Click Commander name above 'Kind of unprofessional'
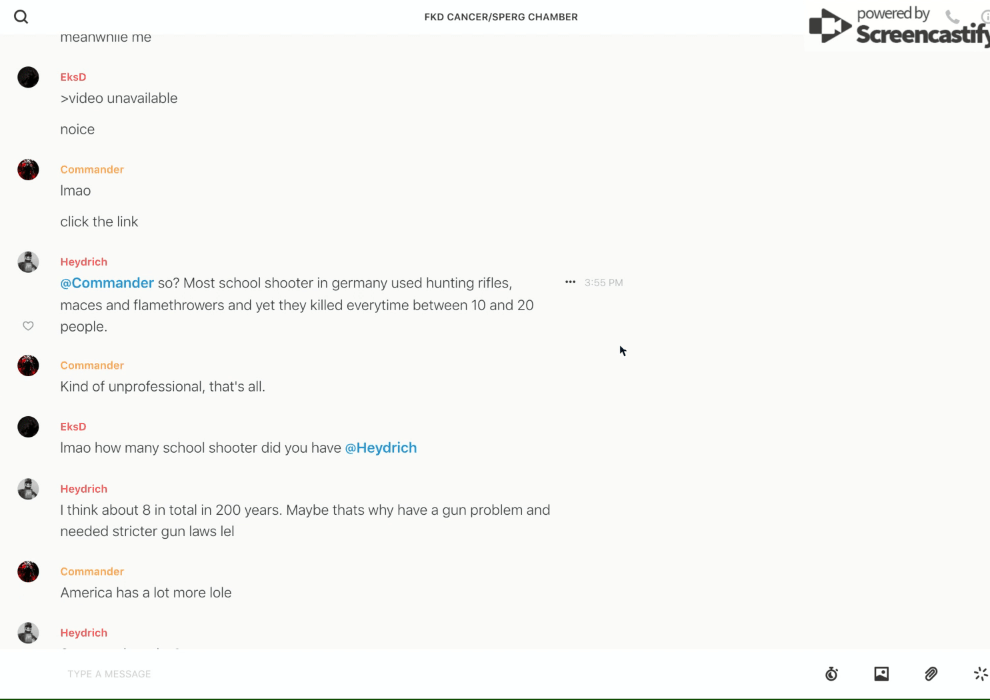The image size is (990, 700). [x=92, y=365]
